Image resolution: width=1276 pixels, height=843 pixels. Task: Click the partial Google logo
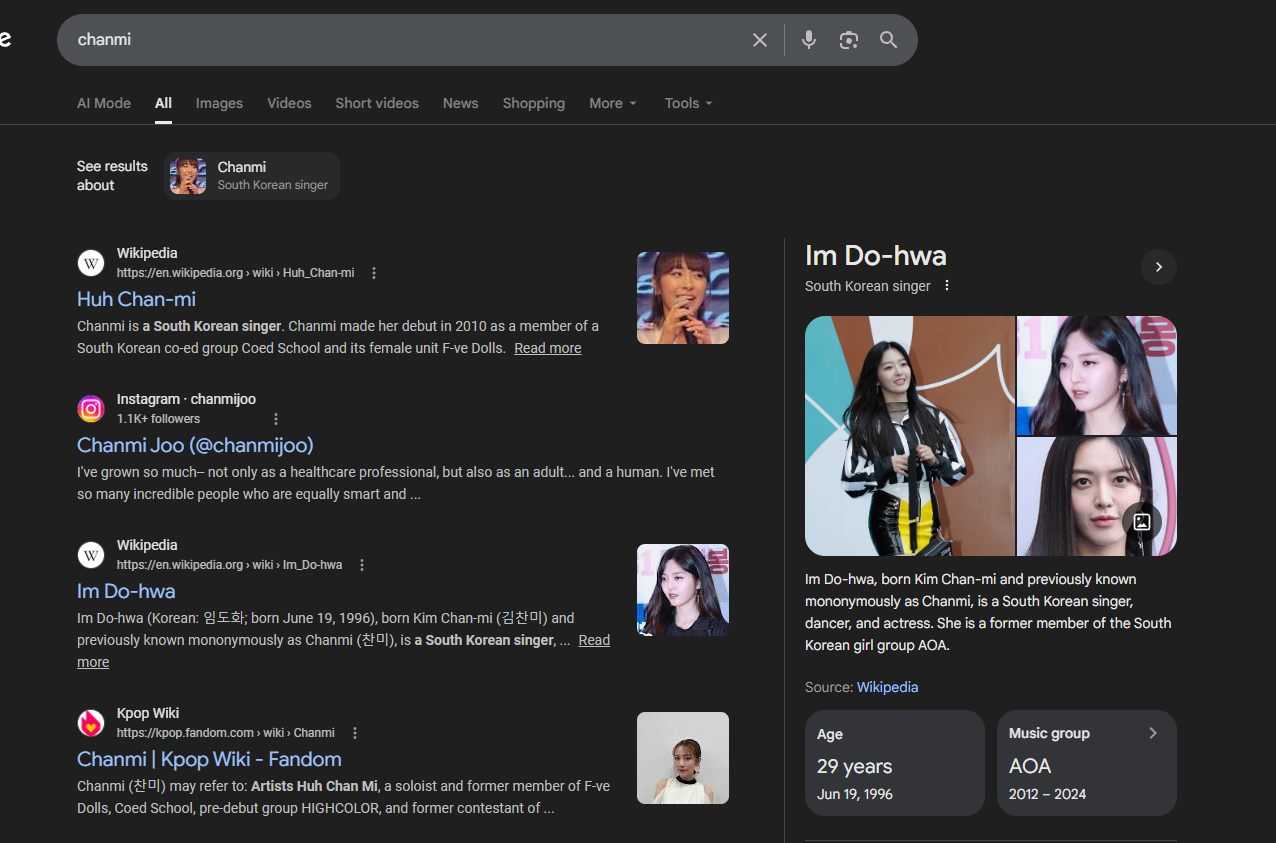click(5, 40)
